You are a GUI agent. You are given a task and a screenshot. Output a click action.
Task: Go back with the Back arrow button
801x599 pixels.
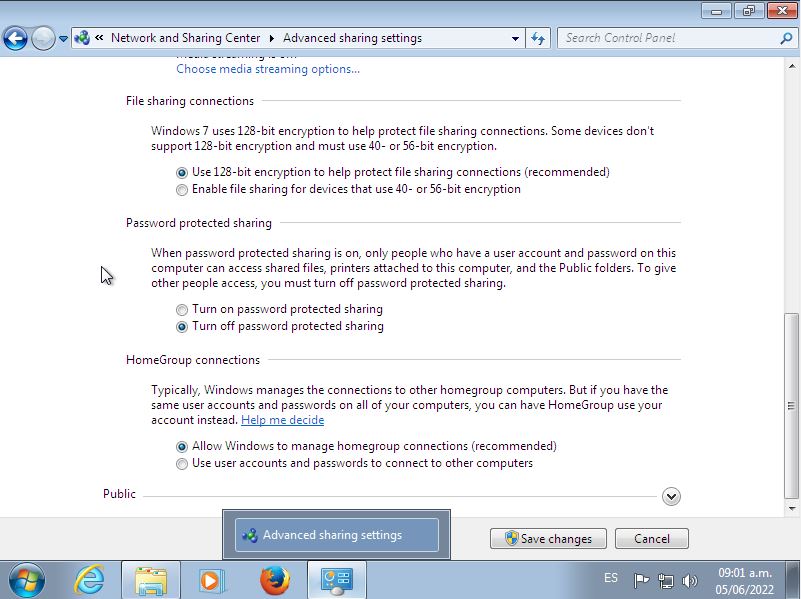pos(15,38)
